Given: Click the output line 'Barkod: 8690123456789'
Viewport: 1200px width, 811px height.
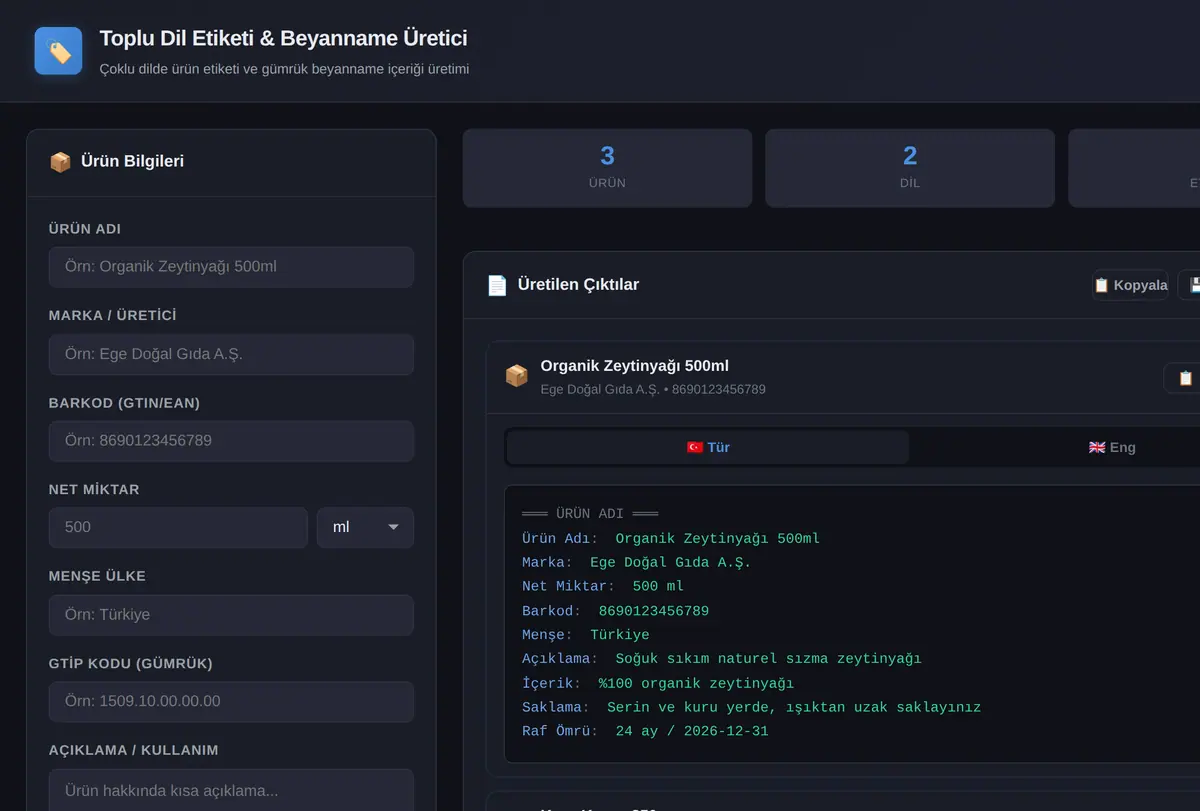Looking at the screenshot, I should click(x=615, y=611).
